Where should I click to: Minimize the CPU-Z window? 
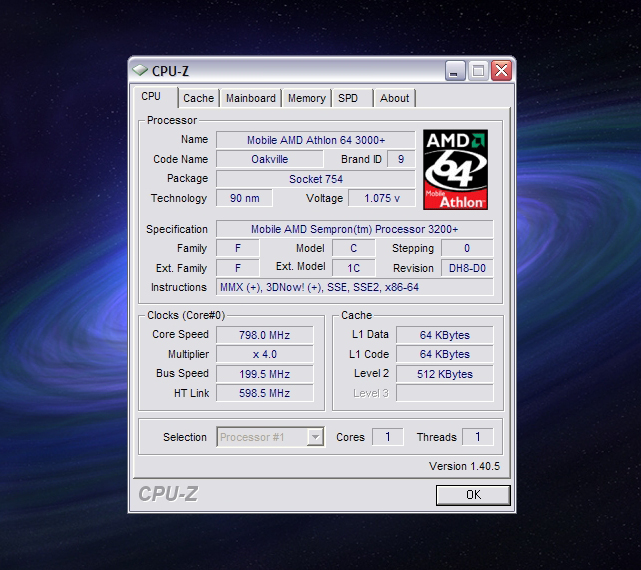click(x=455, y=71)
